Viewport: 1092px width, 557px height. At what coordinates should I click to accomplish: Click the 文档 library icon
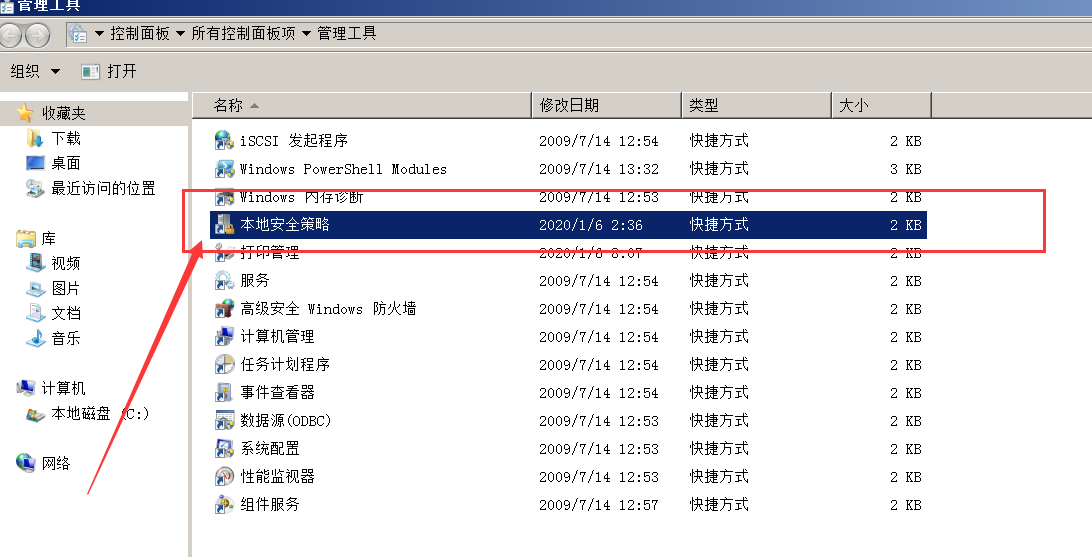[36, 313]
